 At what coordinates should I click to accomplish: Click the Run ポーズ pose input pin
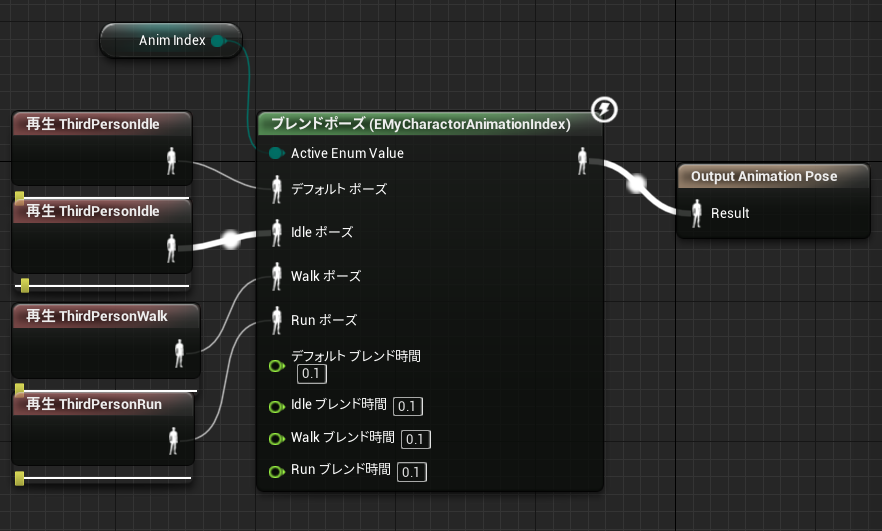276,321
